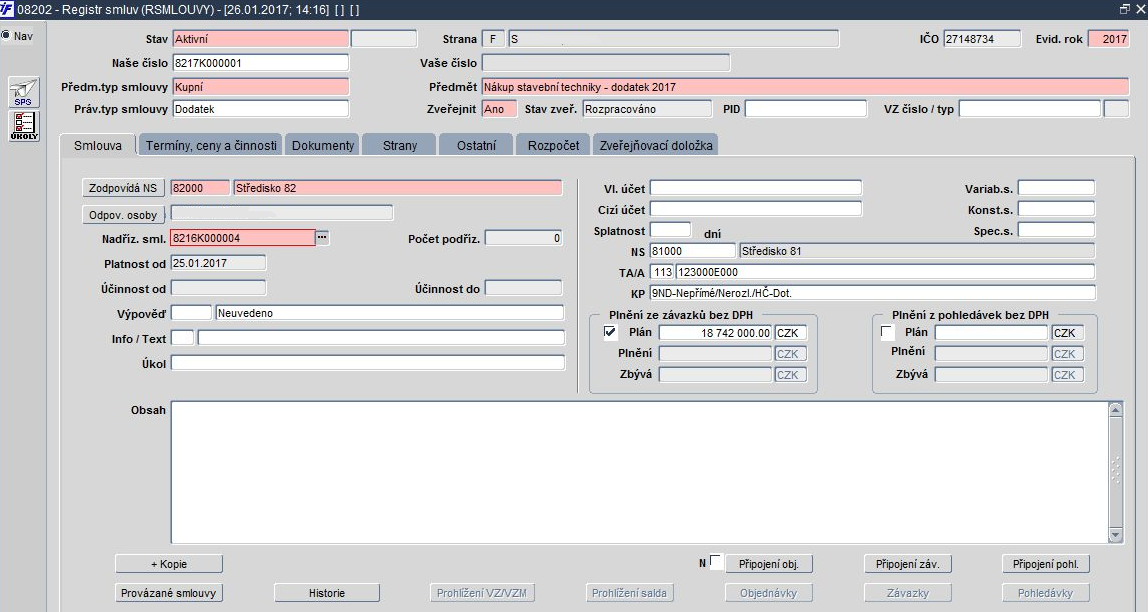Focus the Vl. účet field

click(x=756, y=188)
